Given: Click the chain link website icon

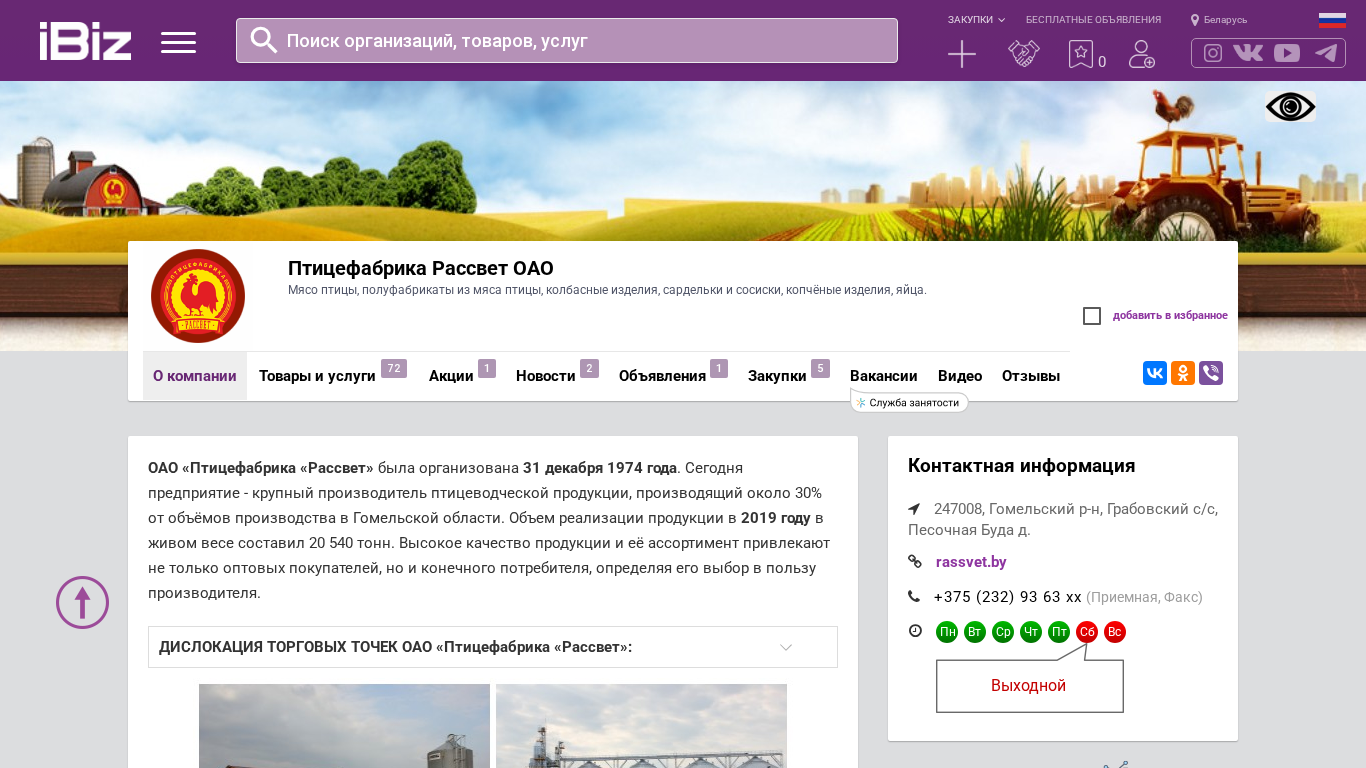Looking at the screenshot, I should tap(915, 562).
